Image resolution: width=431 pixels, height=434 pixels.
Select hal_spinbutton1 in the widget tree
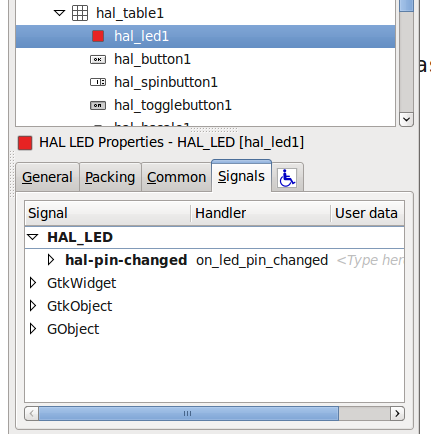tap(166, 82)
